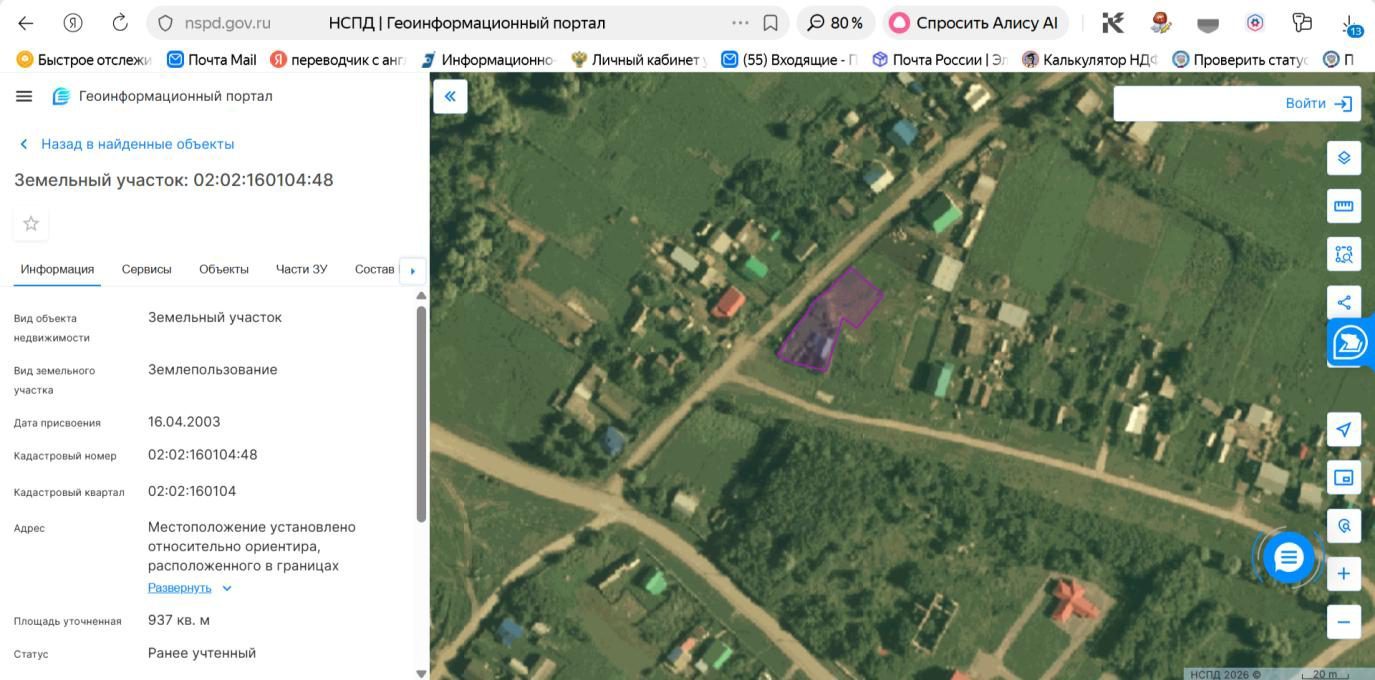The height and width of the screenshot is (680, 1375).
Task: Click the info panel vertical scrollbar
Action: (x=421, y=413)
